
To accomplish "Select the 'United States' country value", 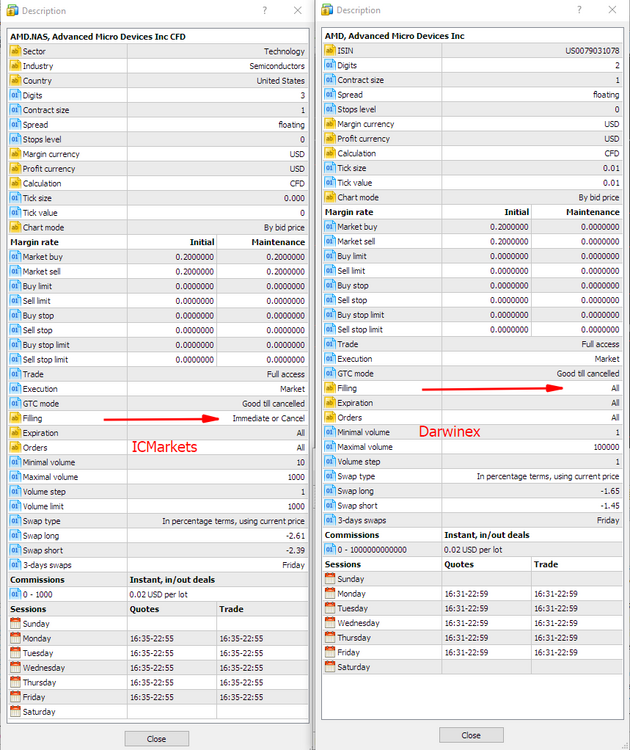I will pyautogui.click(x=280, y=81).
